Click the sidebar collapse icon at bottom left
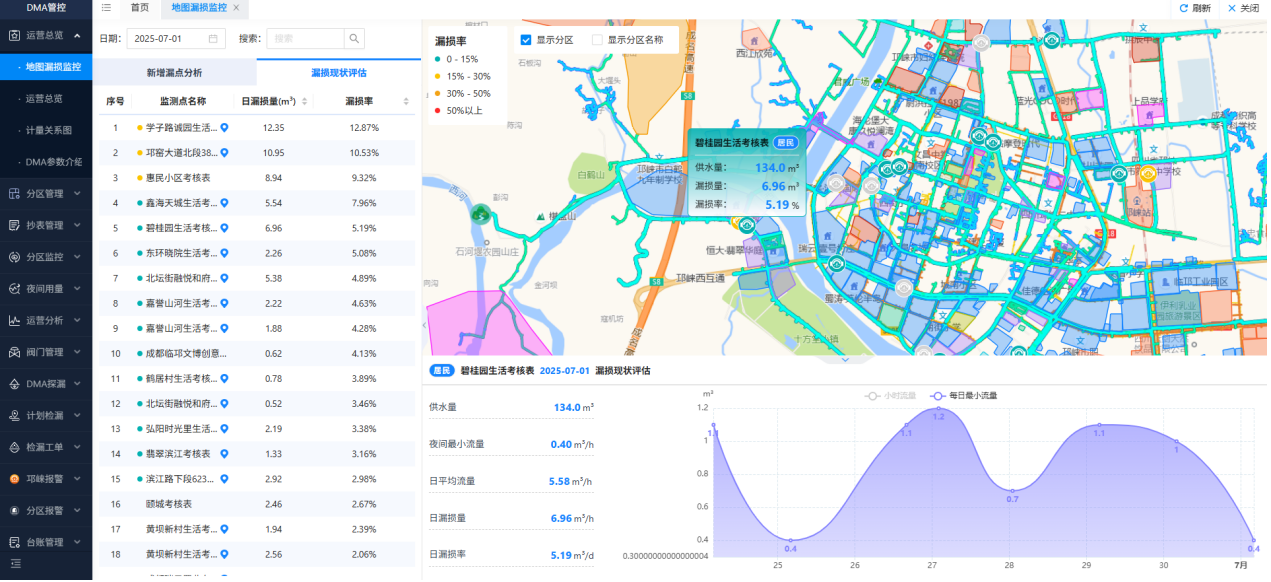 15,565
